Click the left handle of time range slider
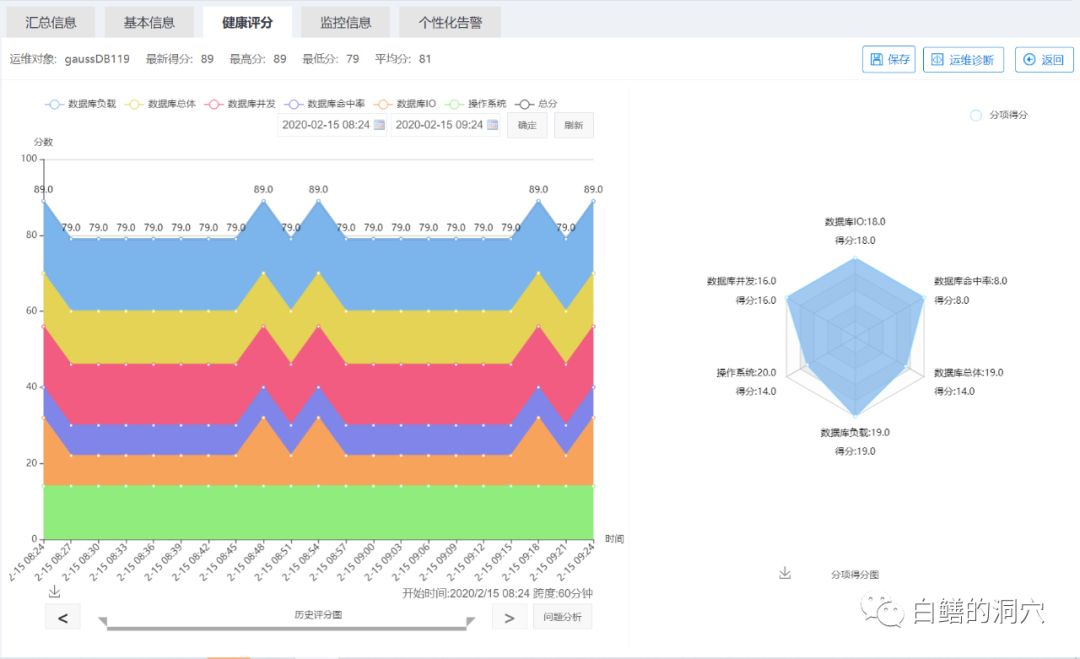This screenshot has height=659, width=1080. click(x=103, y=622)
